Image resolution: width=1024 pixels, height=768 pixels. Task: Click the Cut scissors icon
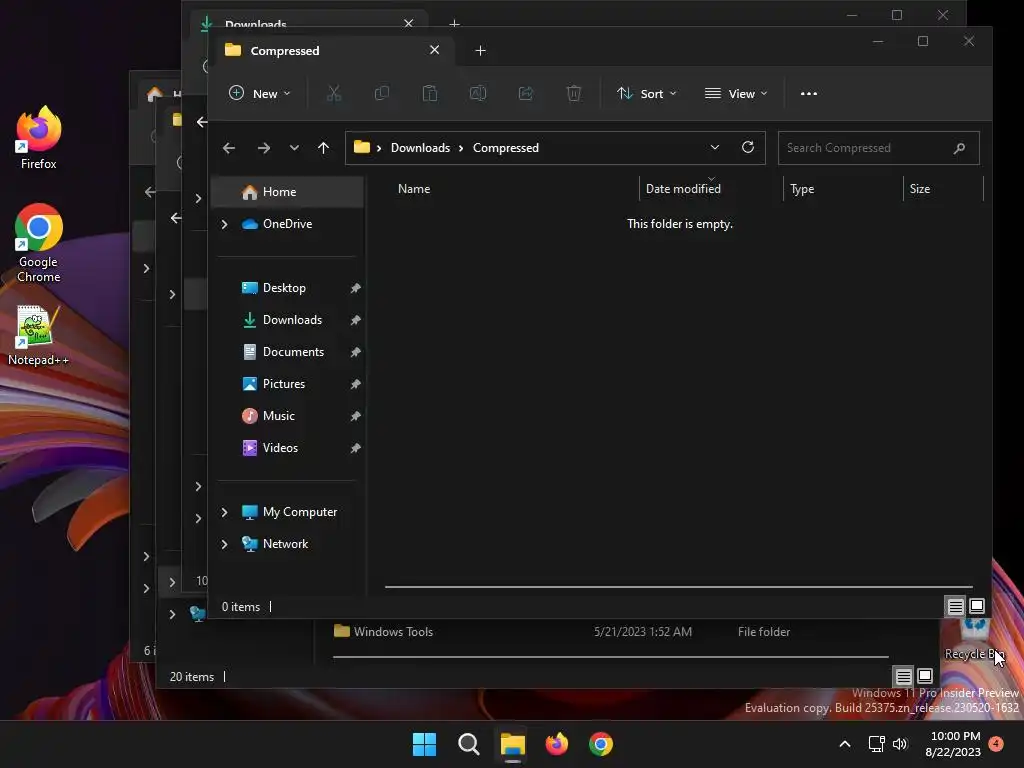click(334, 93)
